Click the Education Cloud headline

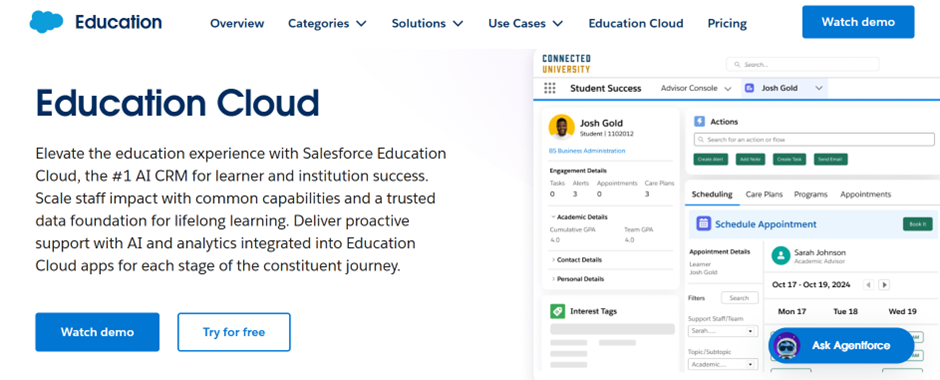click(x=177, y=102)
